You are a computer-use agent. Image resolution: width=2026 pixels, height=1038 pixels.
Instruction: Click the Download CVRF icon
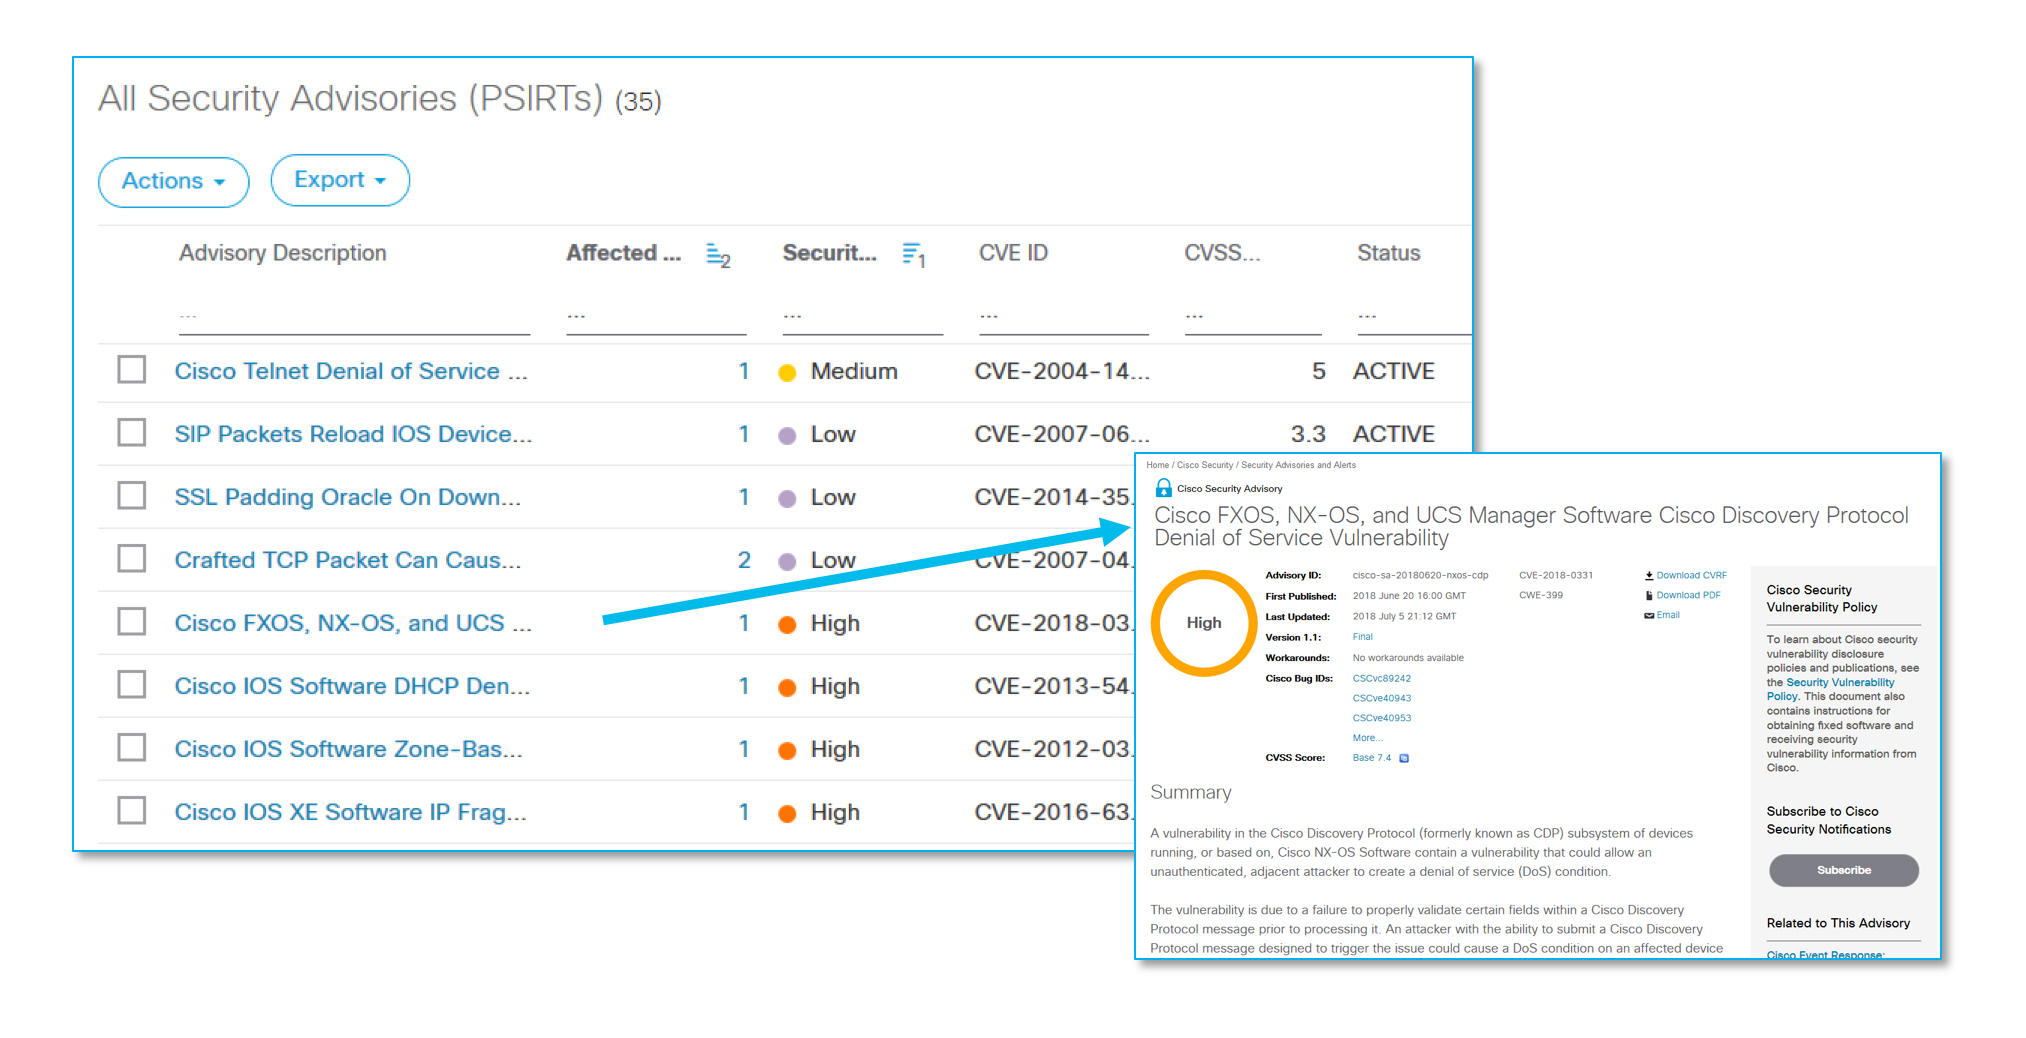click(x=1649, y=576)
